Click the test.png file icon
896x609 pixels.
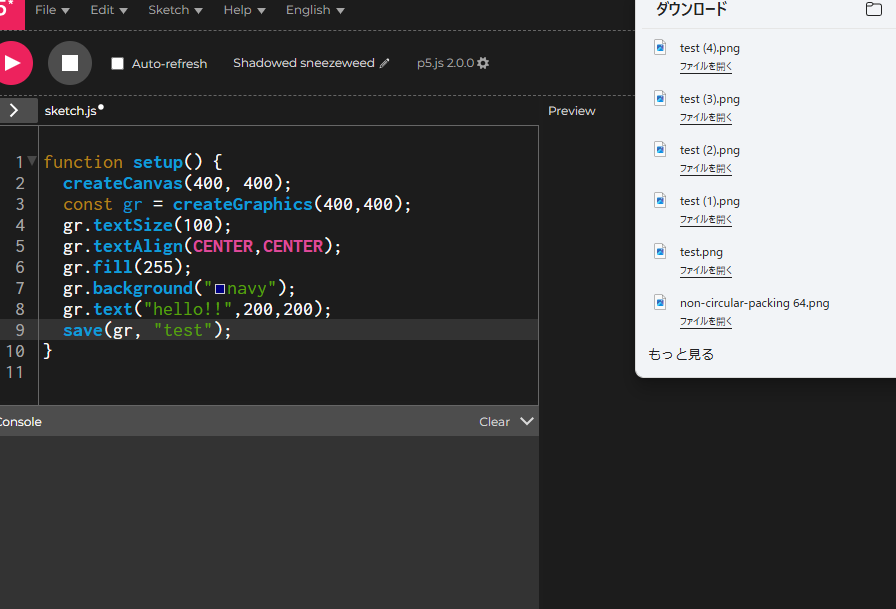660,251
